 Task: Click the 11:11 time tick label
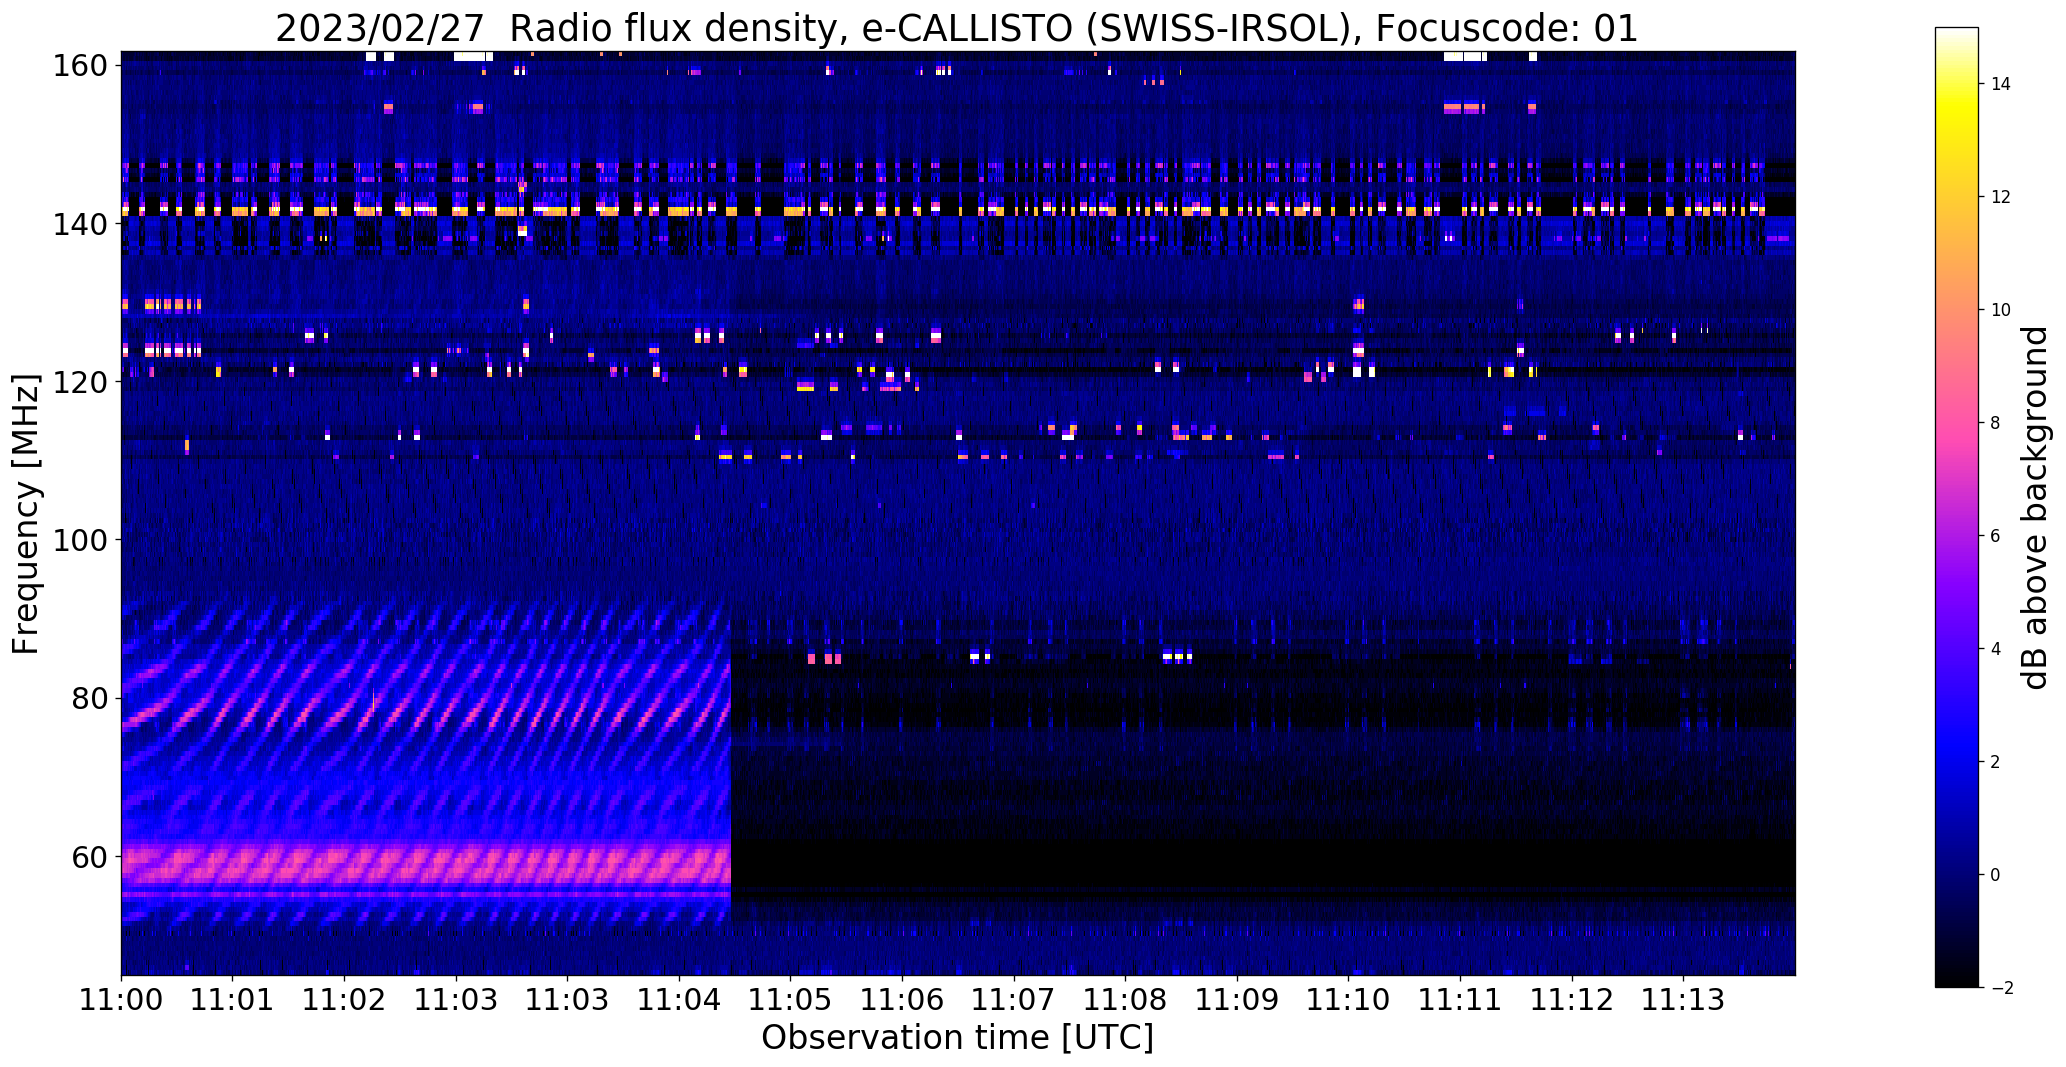[x=1461, y=999]
